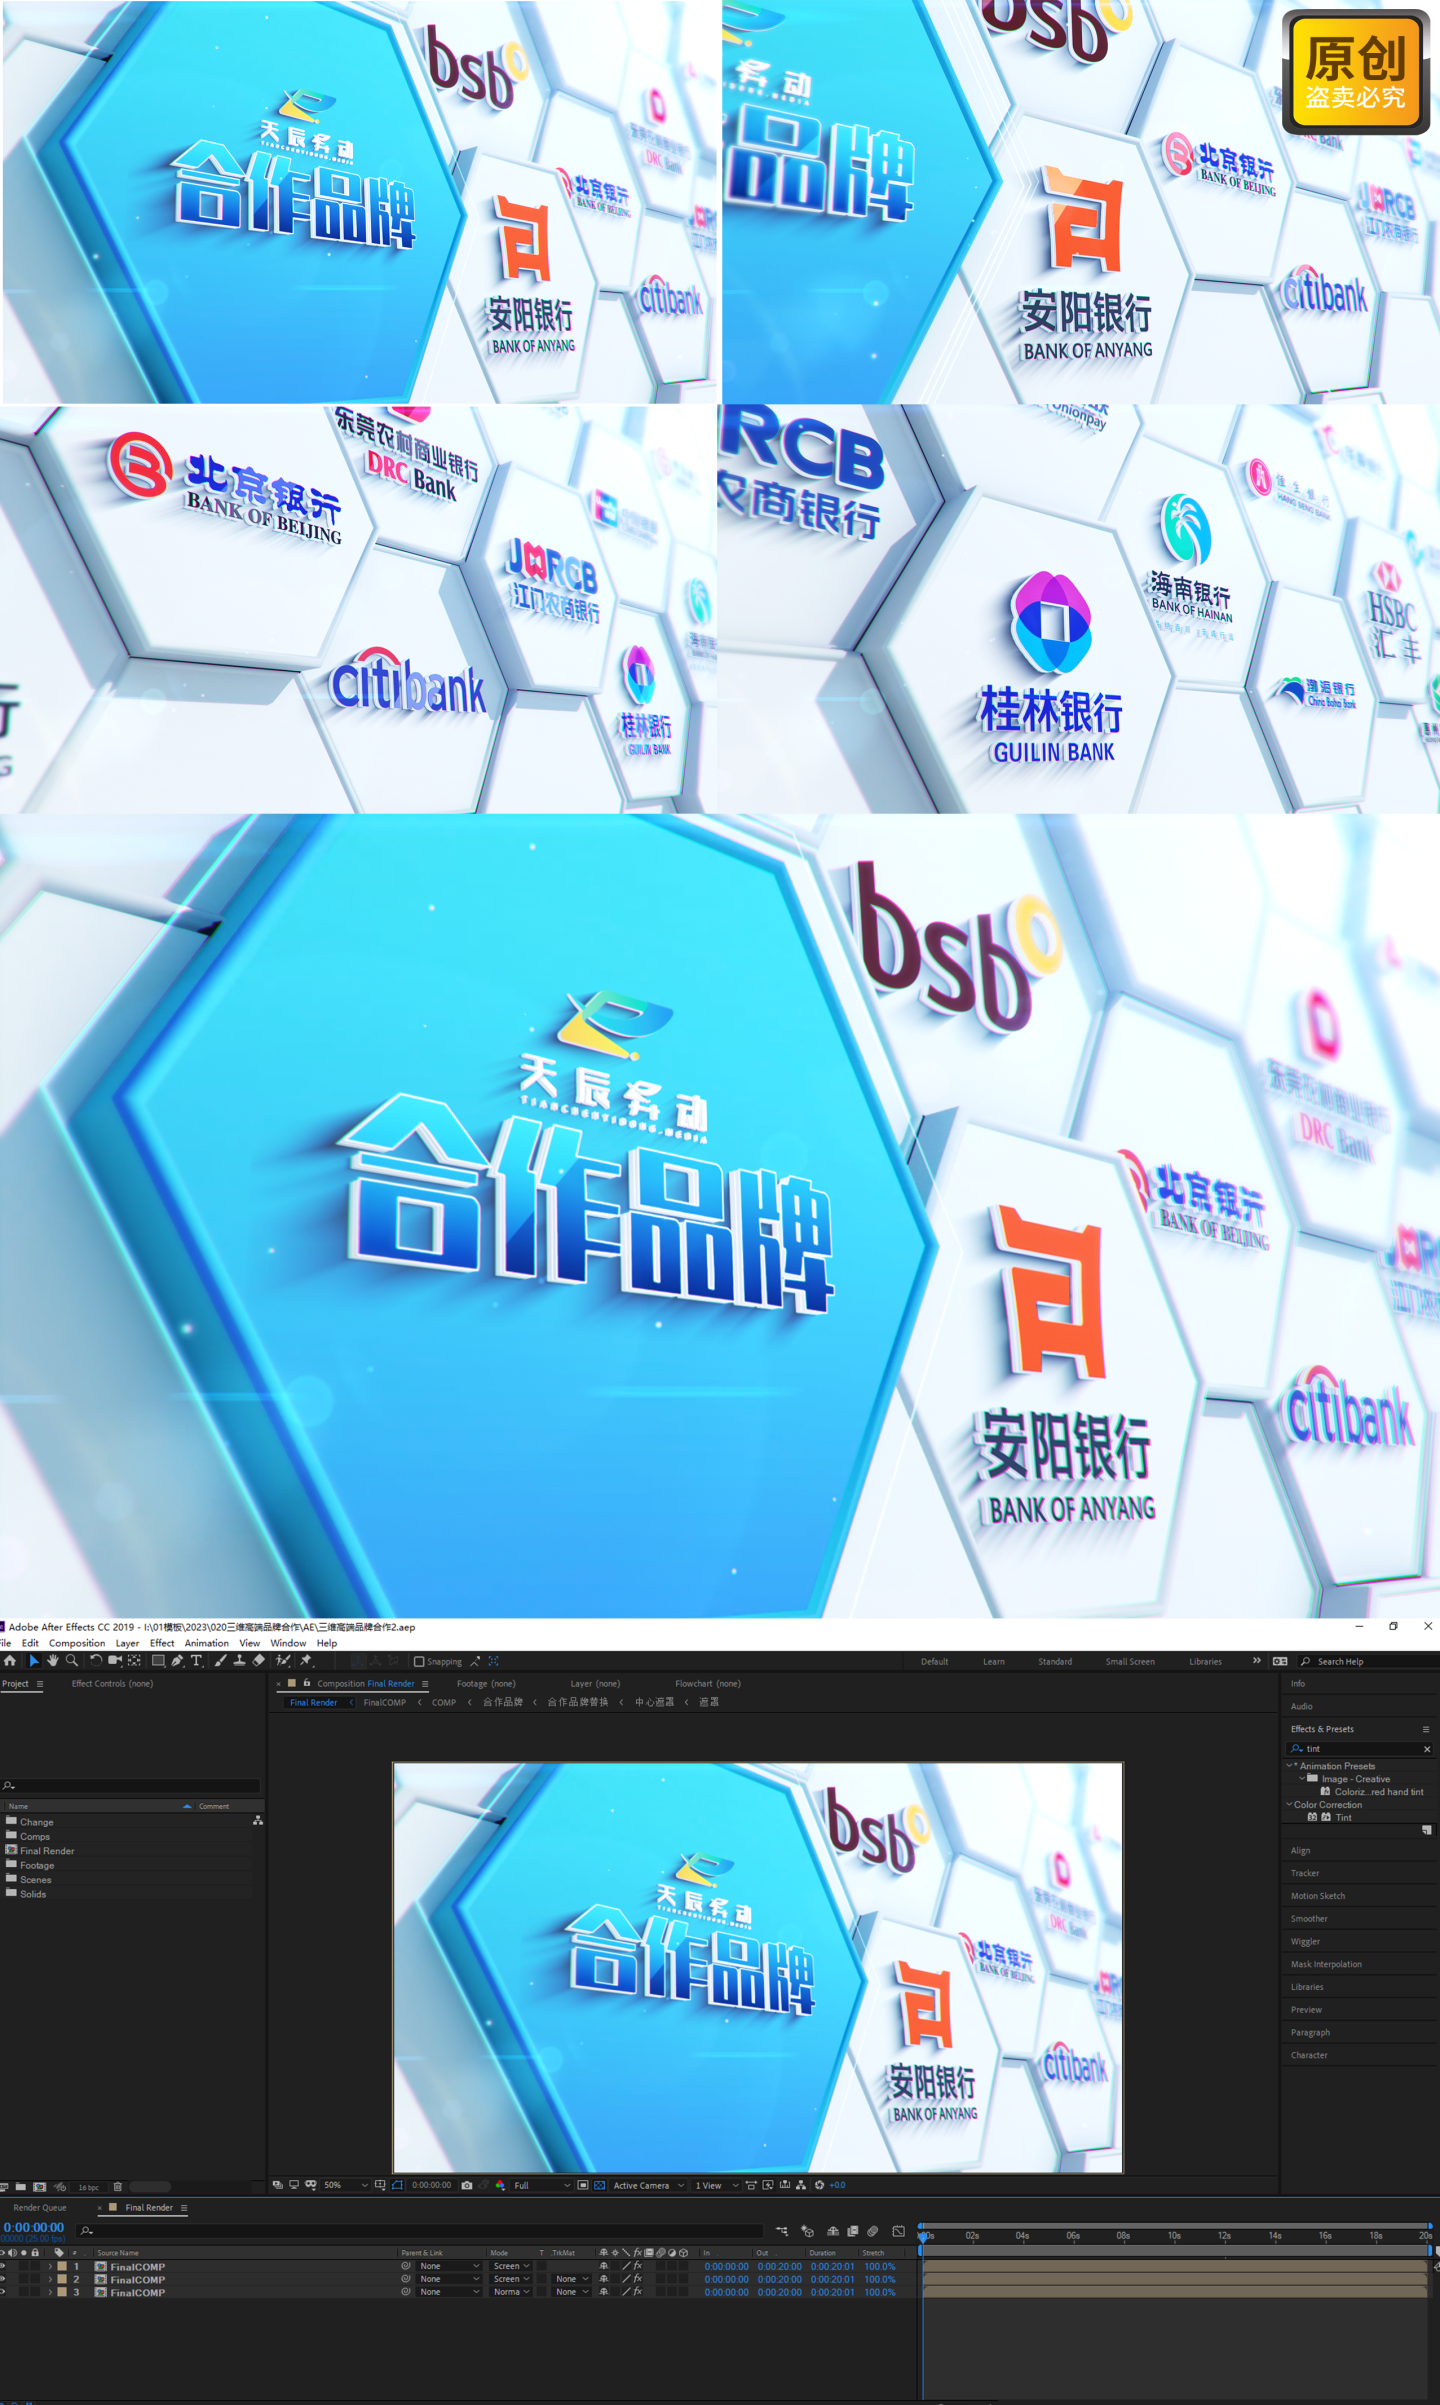Switch to the Small Screen workspace
The height and width of the screenshot is (2405, 1440).
(1130, 1662)
